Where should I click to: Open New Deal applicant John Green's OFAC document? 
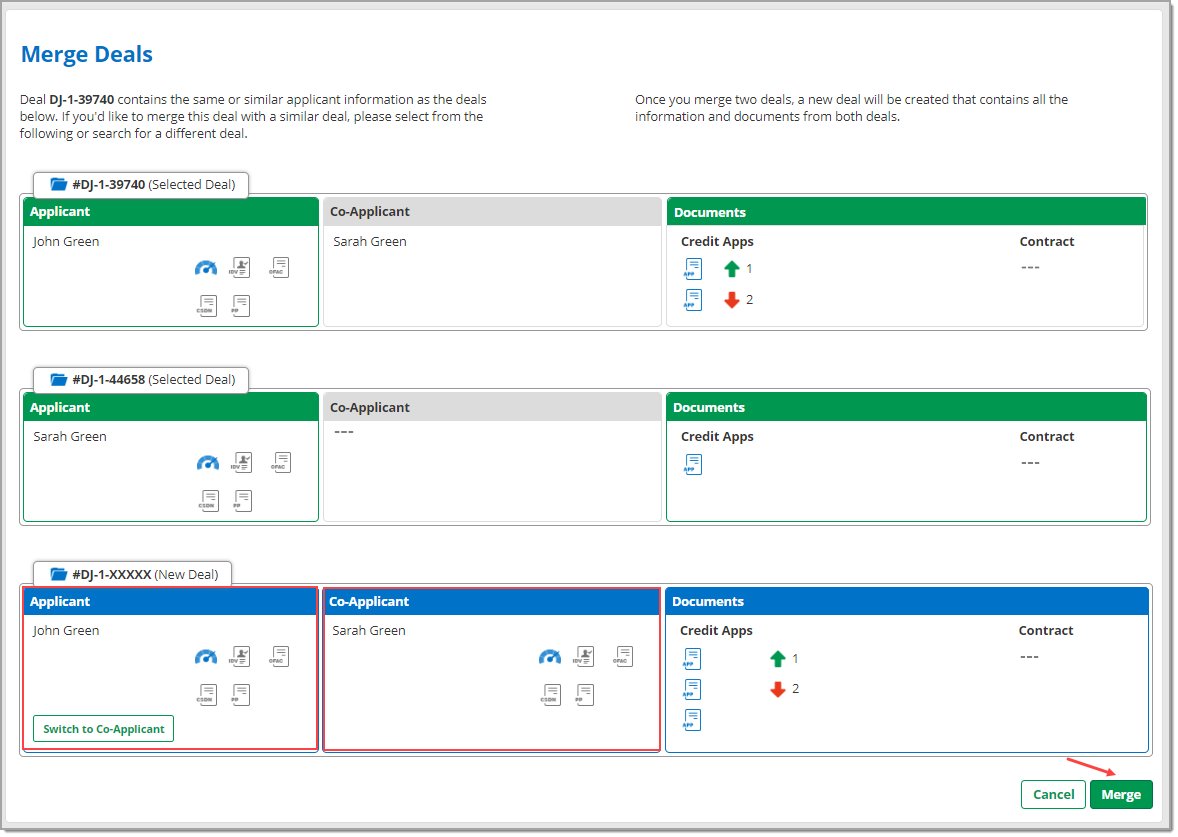tap(279, 657)
